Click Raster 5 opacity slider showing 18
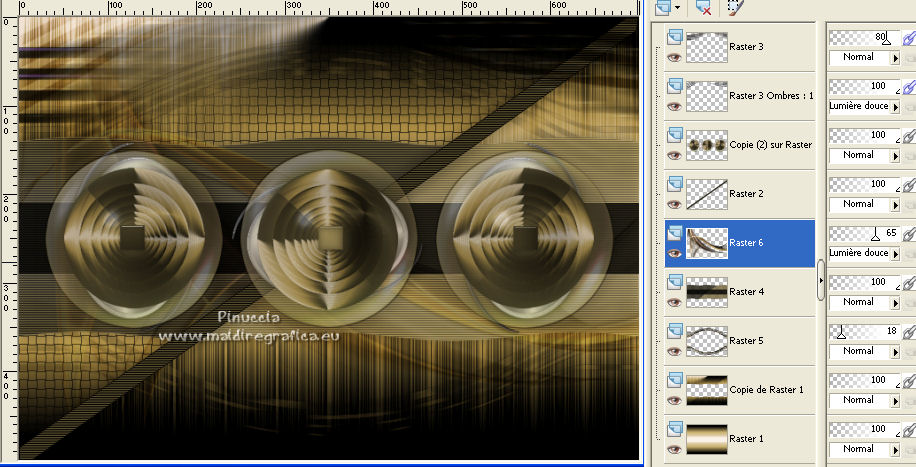 coord(865,333)
